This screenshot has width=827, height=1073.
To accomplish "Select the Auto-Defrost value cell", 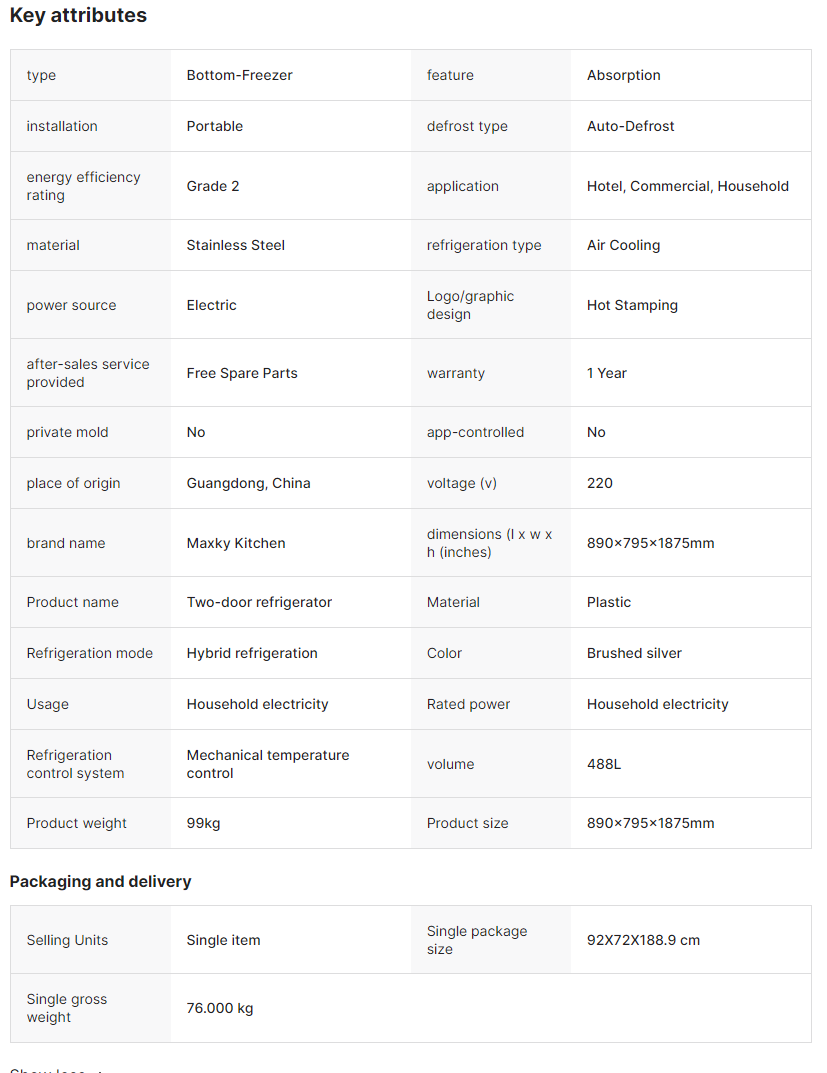I will (x=631, y=126).
